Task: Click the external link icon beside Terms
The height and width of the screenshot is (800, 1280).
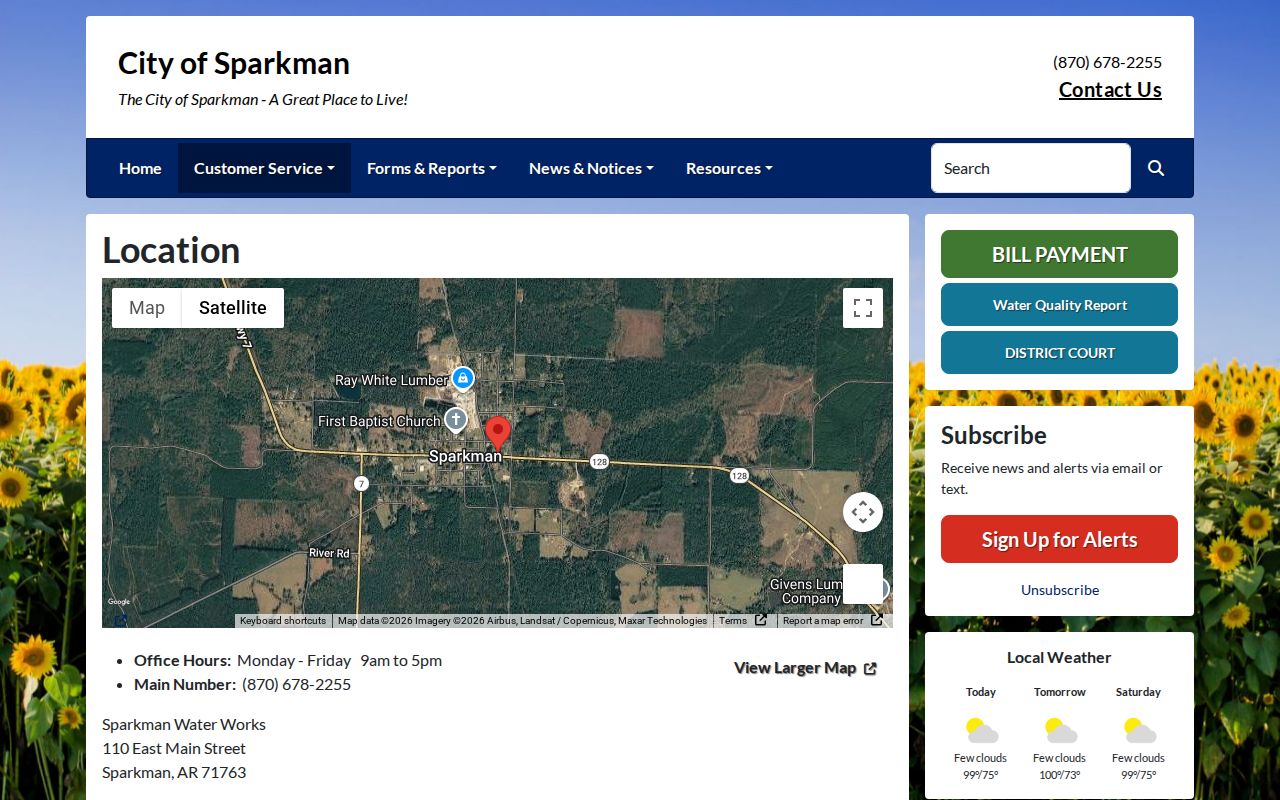Action: 761,620
